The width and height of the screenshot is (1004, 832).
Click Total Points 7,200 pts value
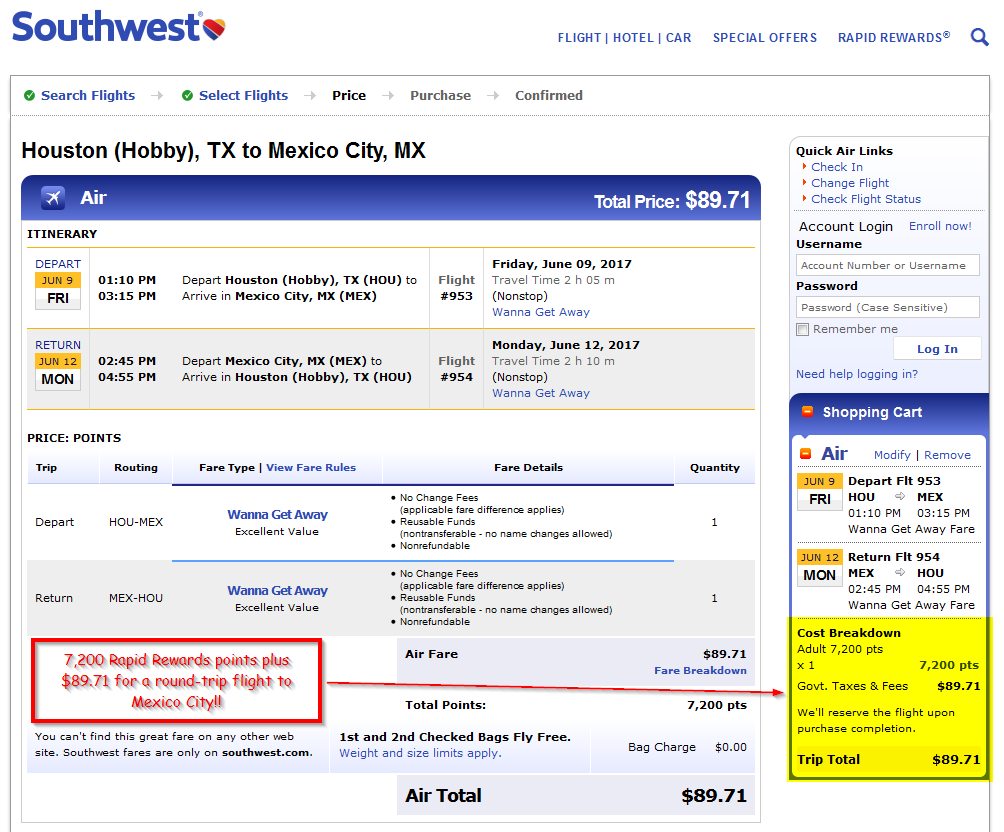pyautogui.click(x=717, y=705)
